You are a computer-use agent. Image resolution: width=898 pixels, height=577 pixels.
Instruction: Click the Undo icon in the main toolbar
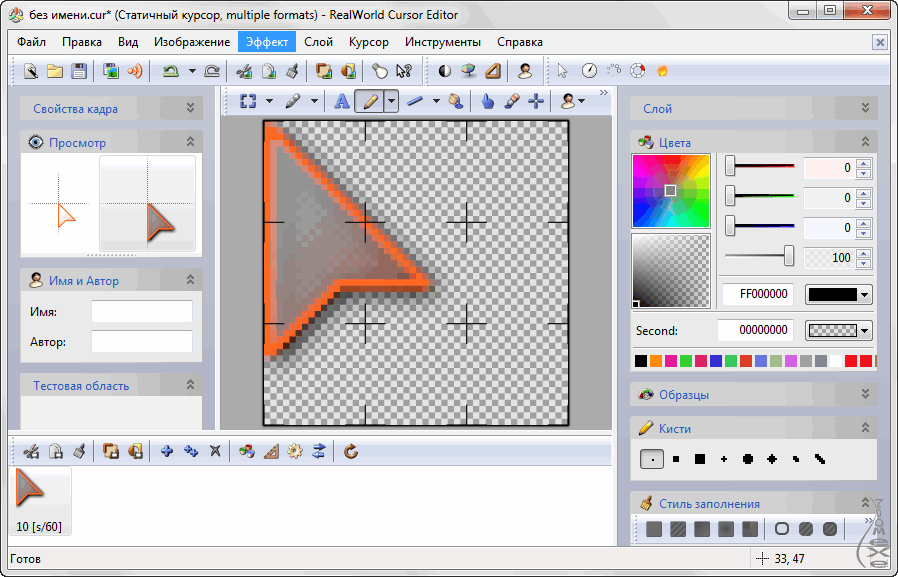[x=170, y=71]
